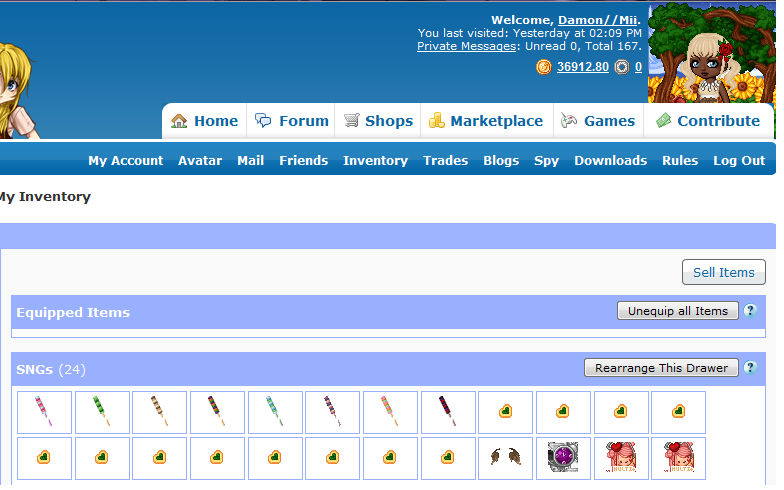The height and width of the screenshot is (490, 784).
Task: Click the Damon//Mii username link
Action: tap(597, 20)
